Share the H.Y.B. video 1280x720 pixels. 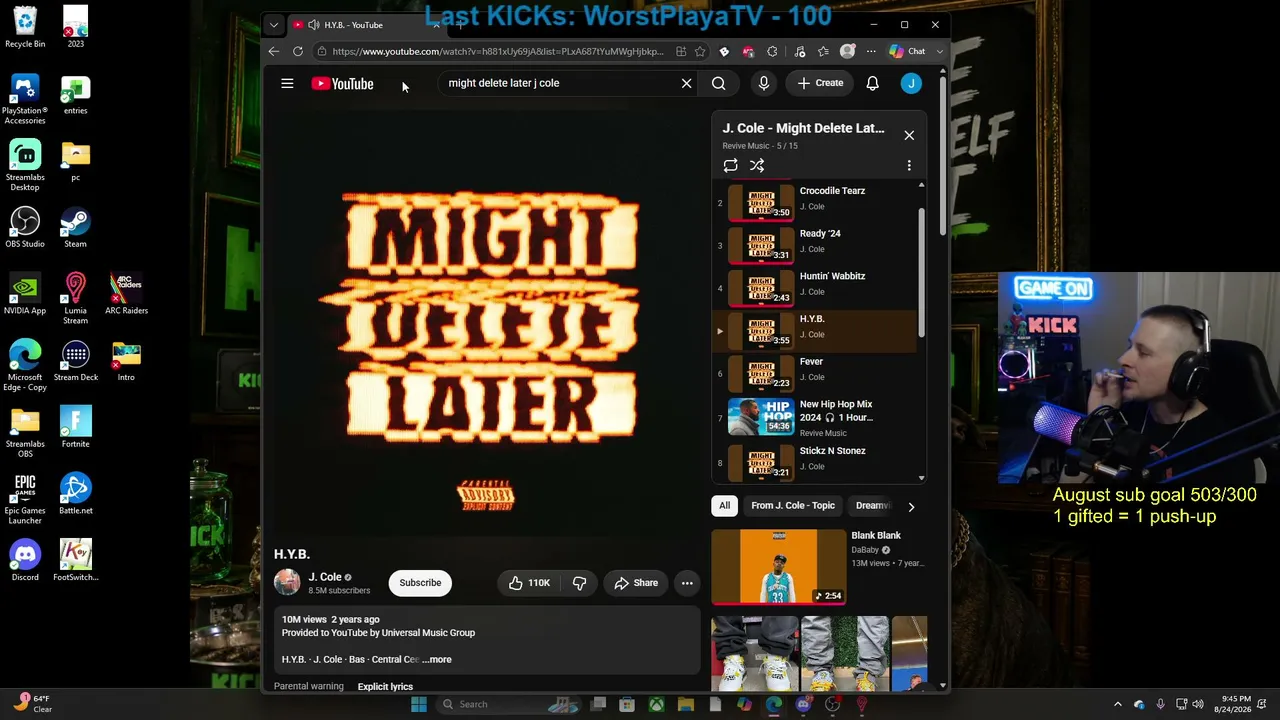tap(636, 583)
